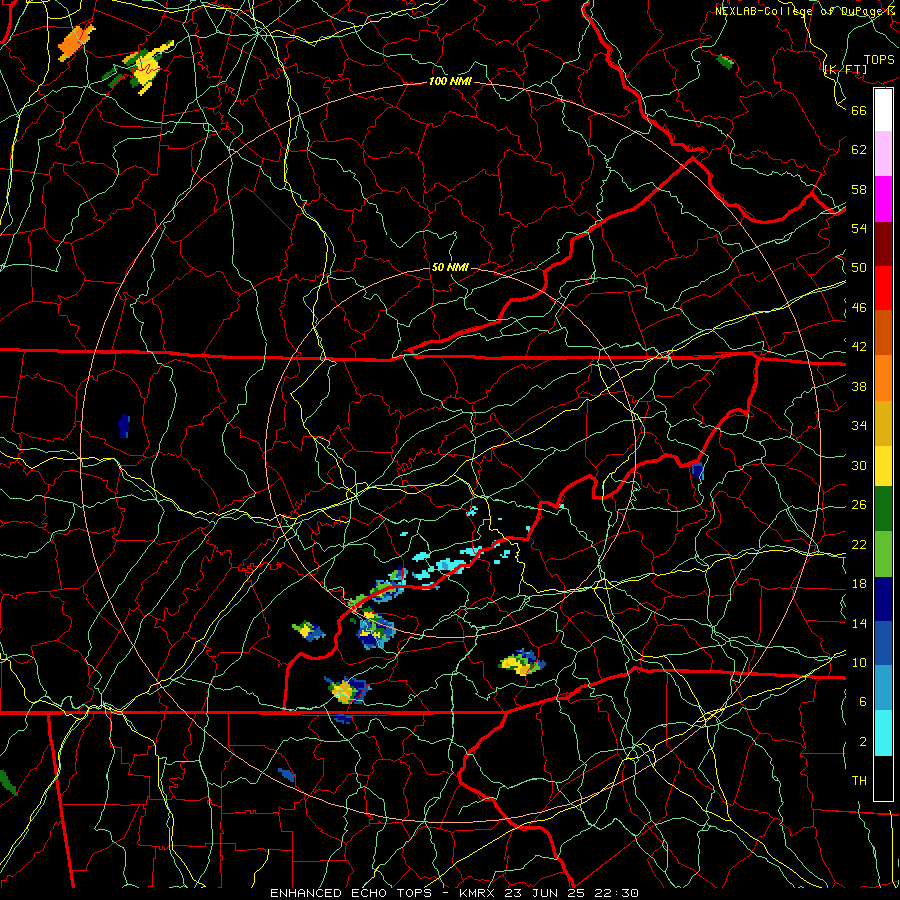Viewport: 900px width, 900px height.
Task: Pick the light orange legend swatch
Action: coord(883,378)
